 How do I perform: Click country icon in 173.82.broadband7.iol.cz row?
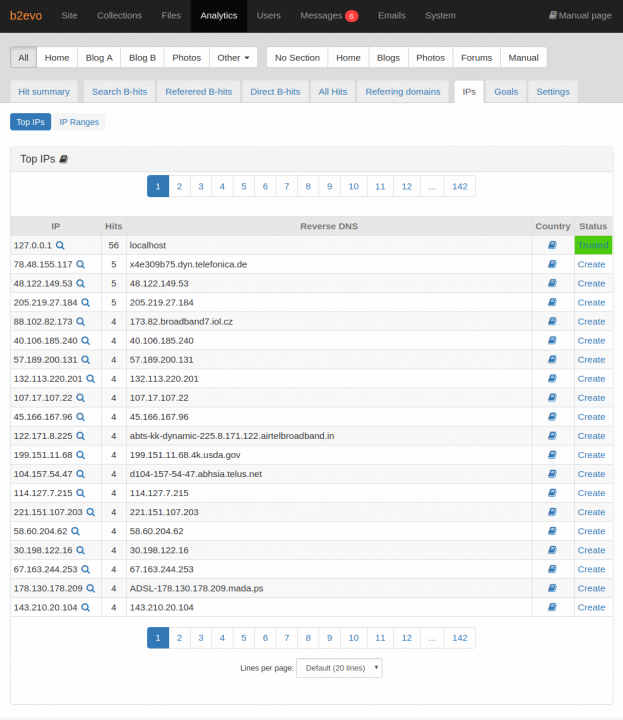click(x=552, y=321)
